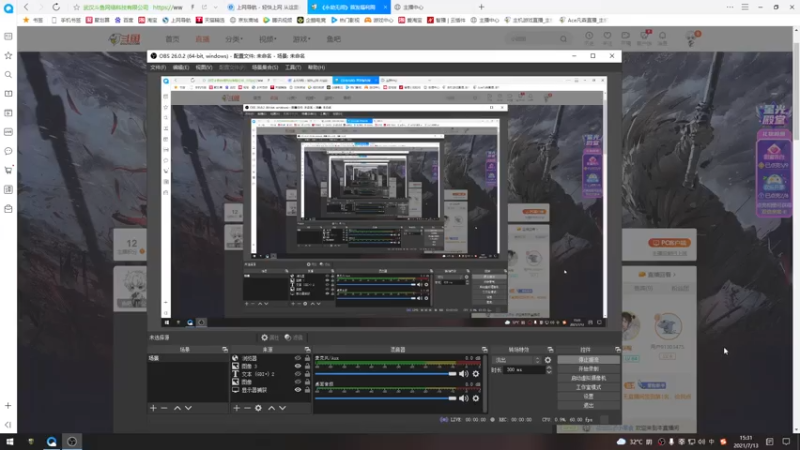Viewport: 800px width, 450px height.
Task: Mute the 桌面音频 speaker icon
Action: (x=463, y=398)
